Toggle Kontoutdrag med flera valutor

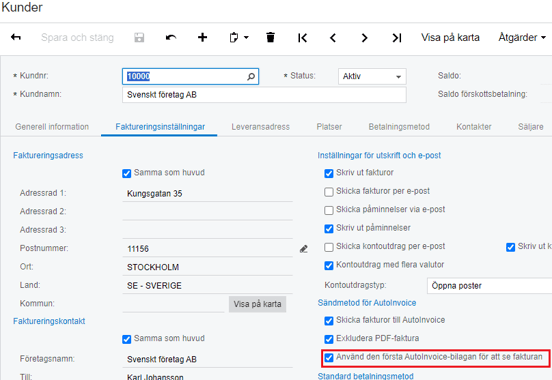pyautogui.click(x=329, y=266)
